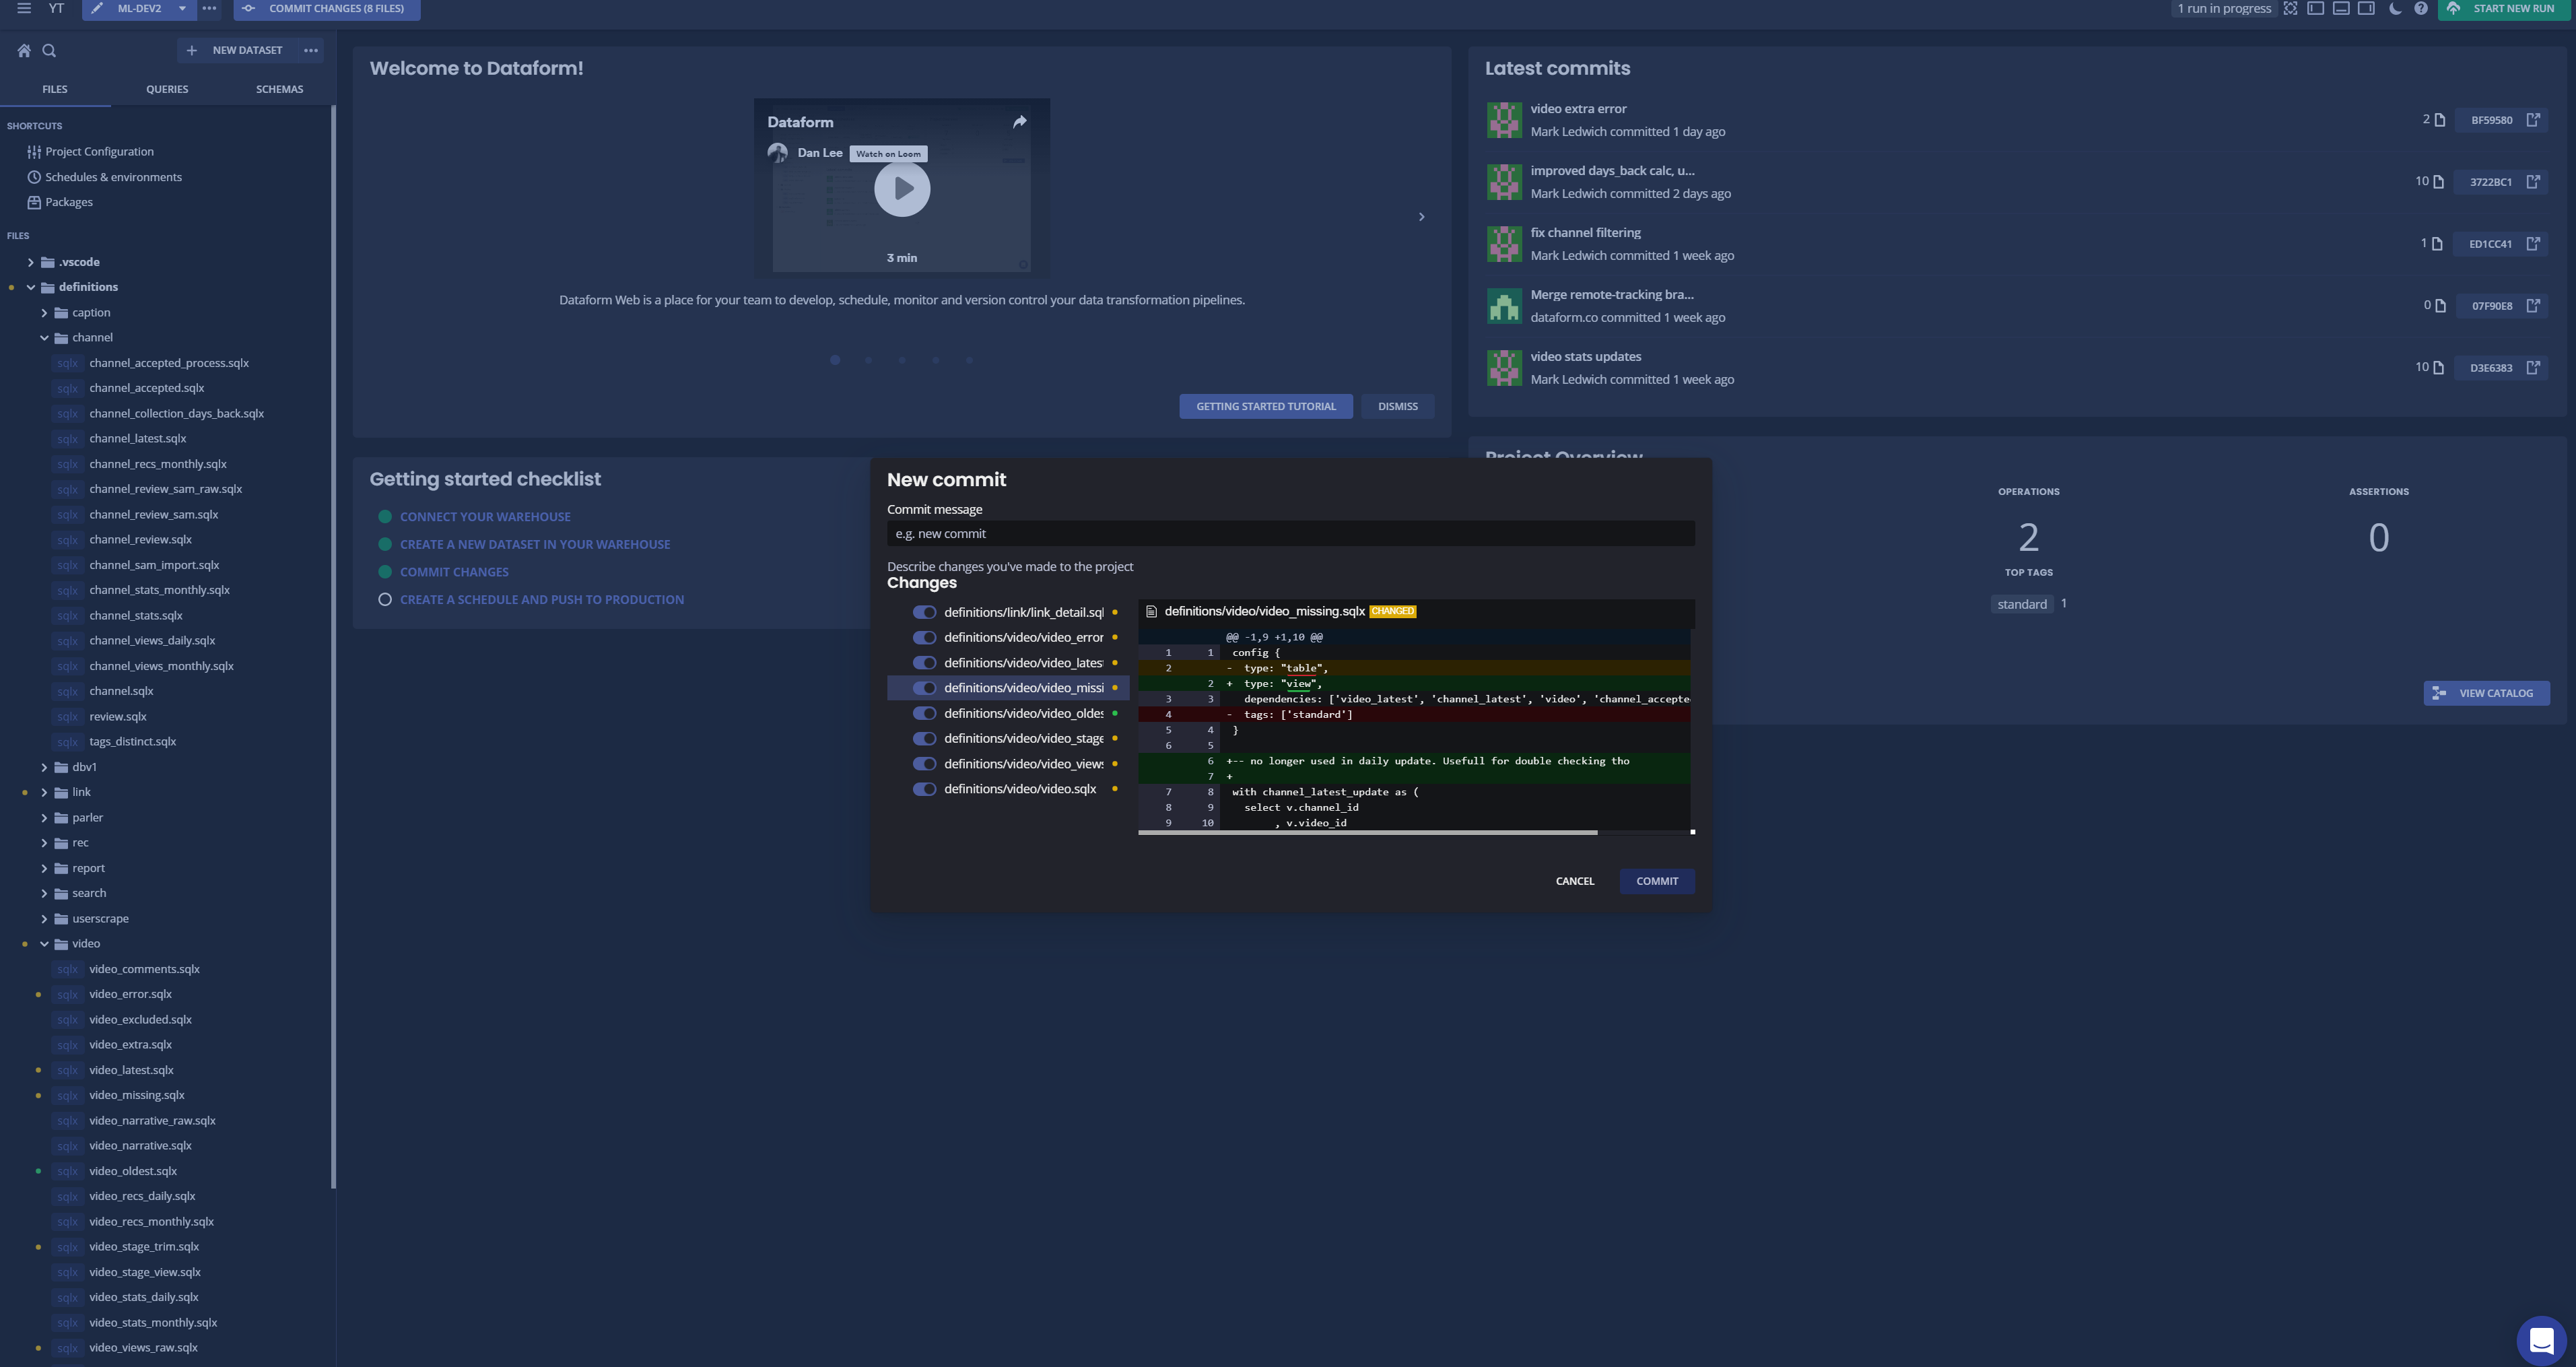Switch to the Schemas tab
The image size is (2576, 1367).
tap(279, 89)
